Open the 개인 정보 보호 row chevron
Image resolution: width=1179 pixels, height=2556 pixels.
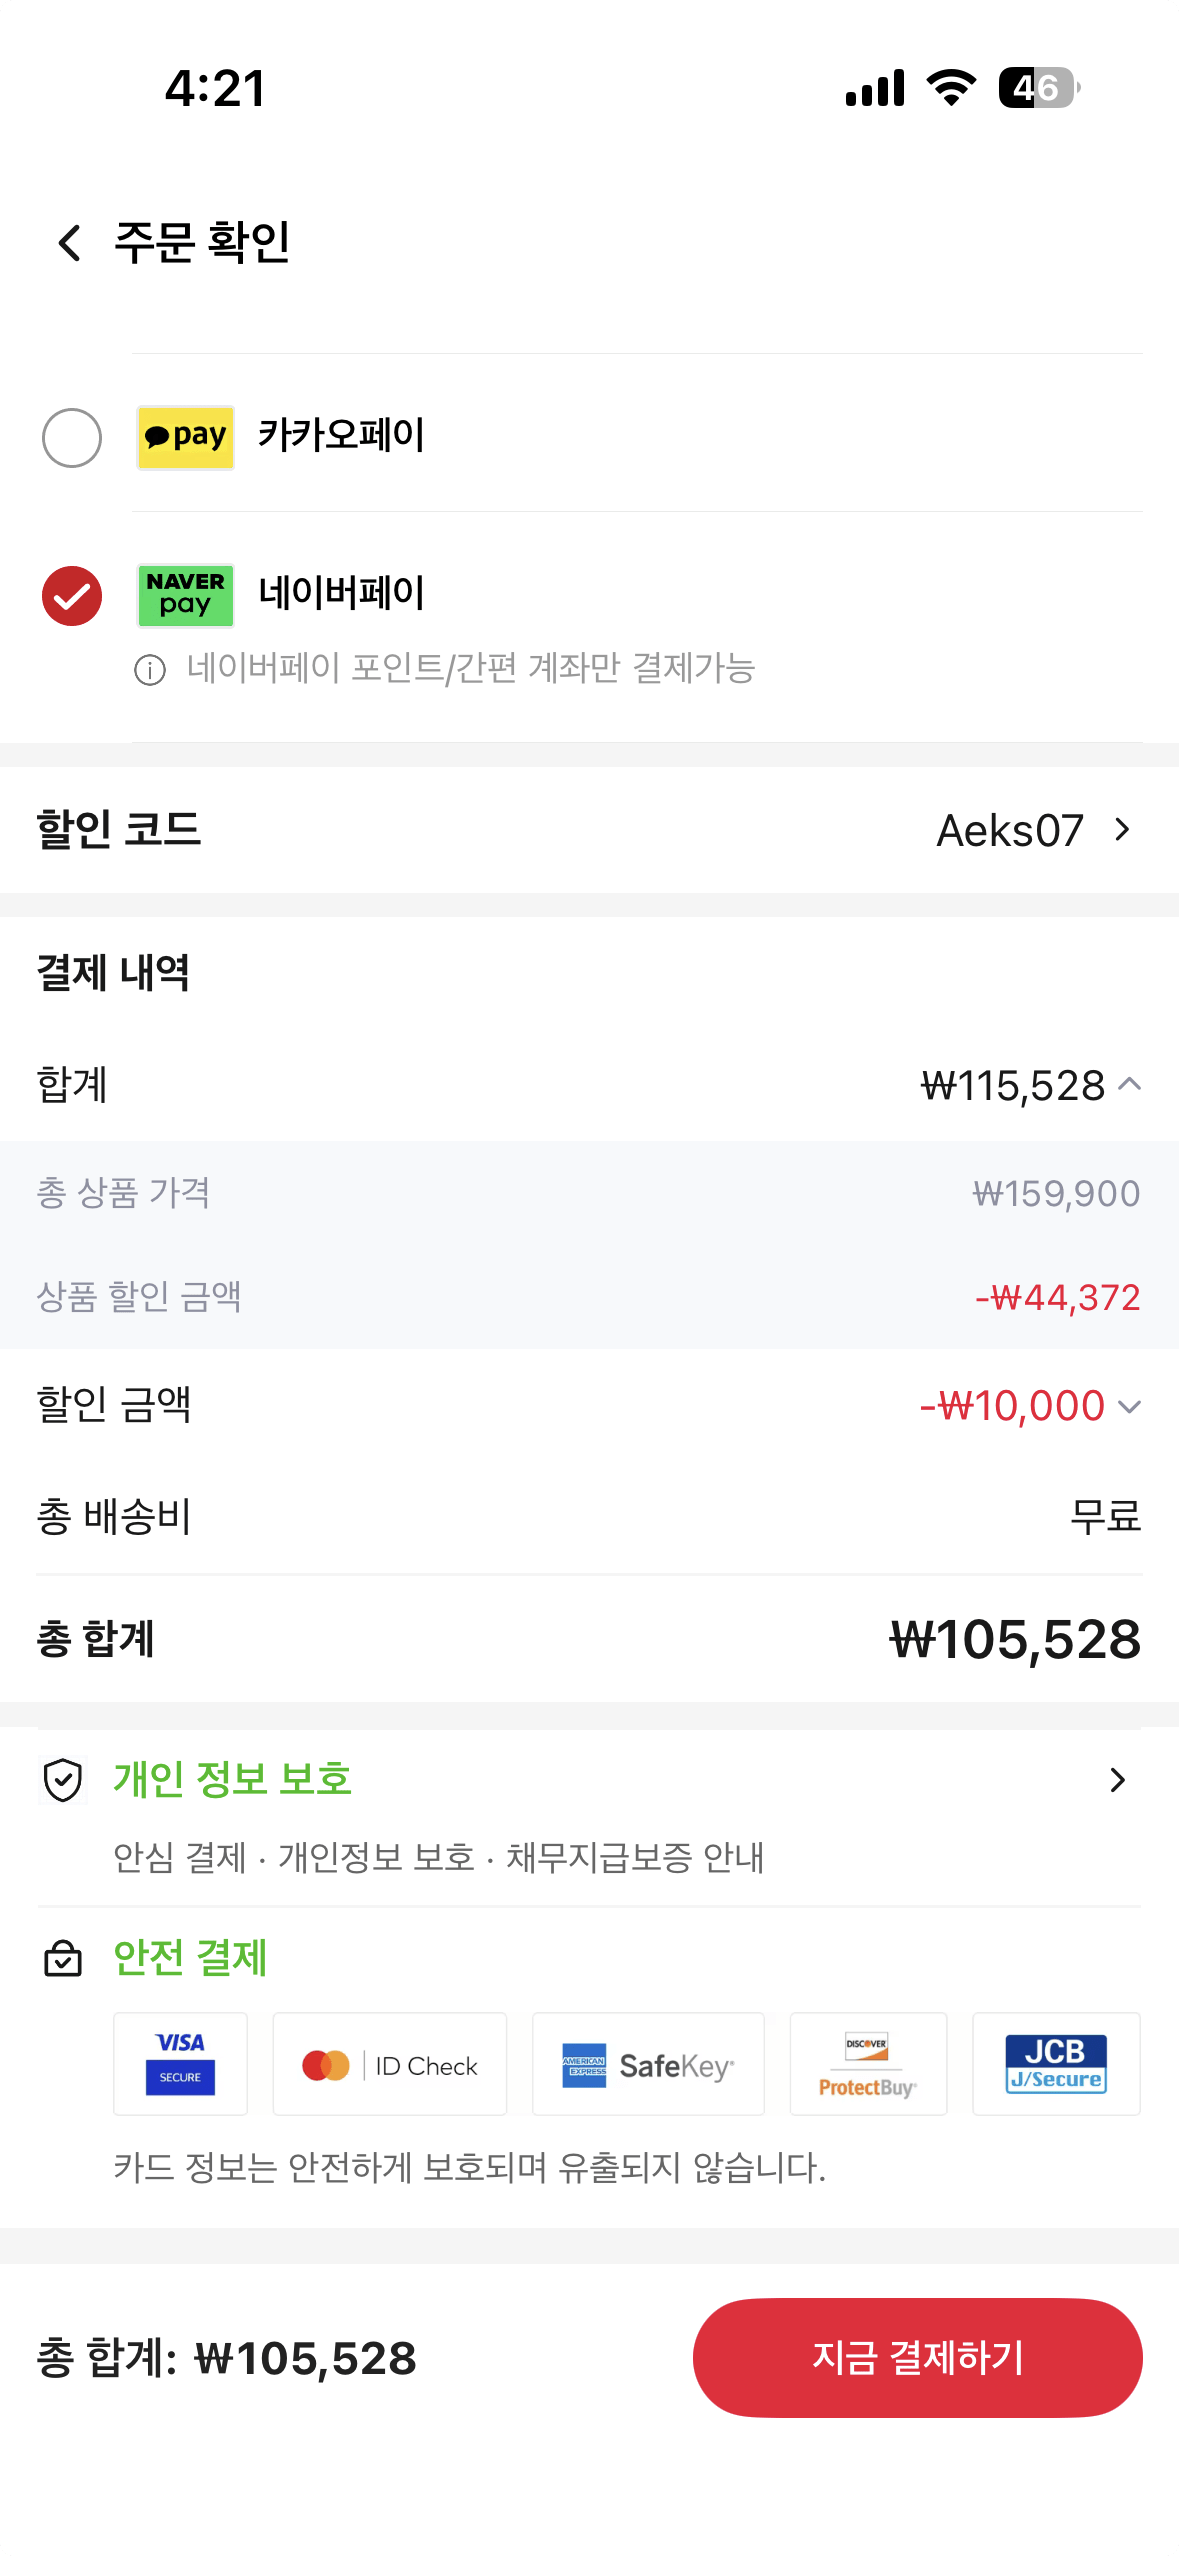1118,1780
